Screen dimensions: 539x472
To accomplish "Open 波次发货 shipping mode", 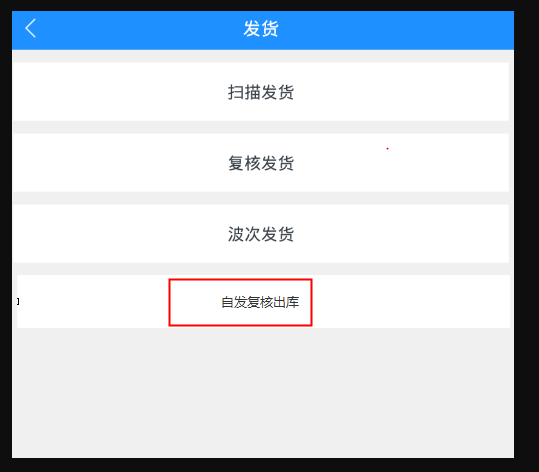I will (261, 234).
